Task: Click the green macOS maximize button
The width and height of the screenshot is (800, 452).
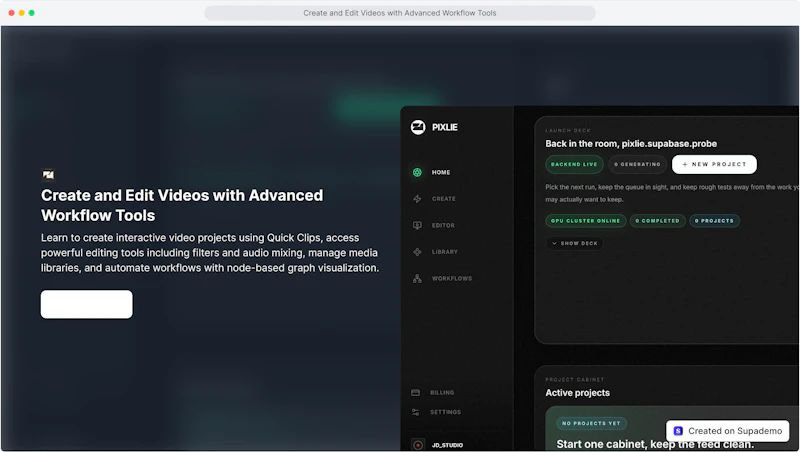Action: click(x=32, y=13)
